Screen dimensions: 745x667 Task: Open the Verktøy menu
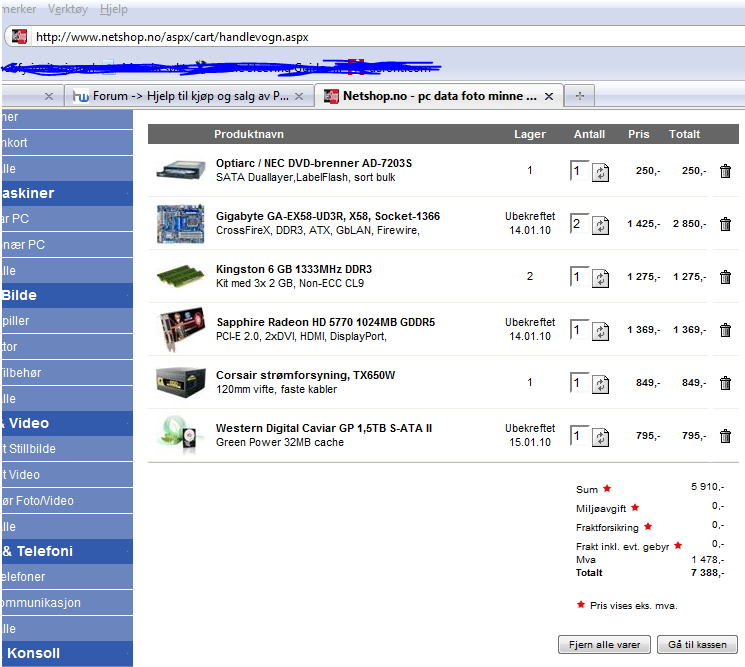tap(68, 9)
